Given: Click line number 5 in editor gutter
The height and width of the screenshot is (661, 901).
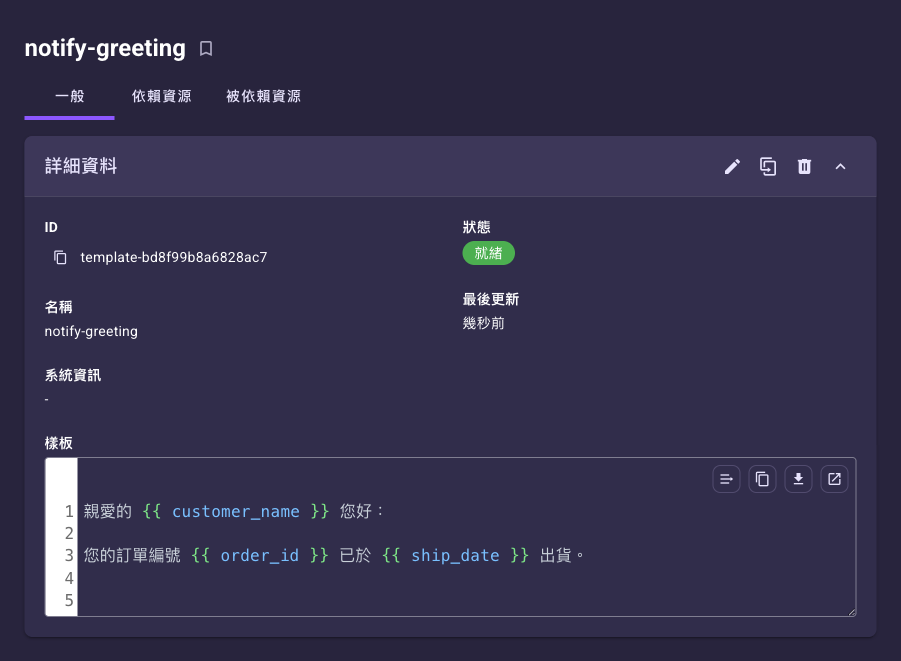Looking at the screenshot, I should 69,600.
